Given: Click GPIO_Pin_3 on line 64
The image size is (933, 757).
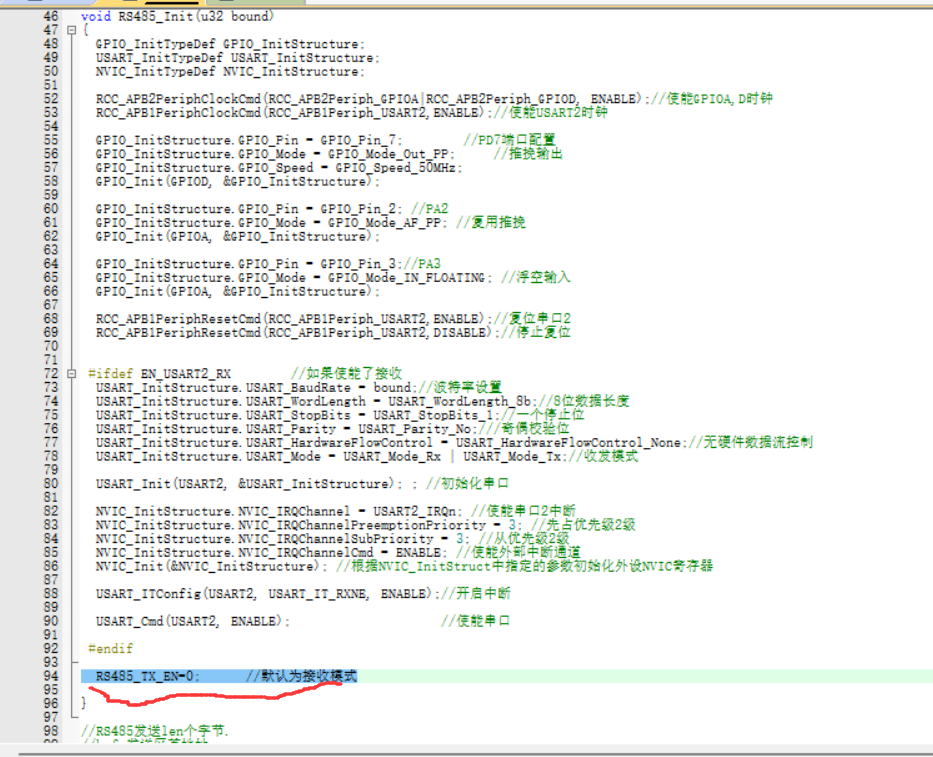Looking at the screenshot, I should [358, 264].
